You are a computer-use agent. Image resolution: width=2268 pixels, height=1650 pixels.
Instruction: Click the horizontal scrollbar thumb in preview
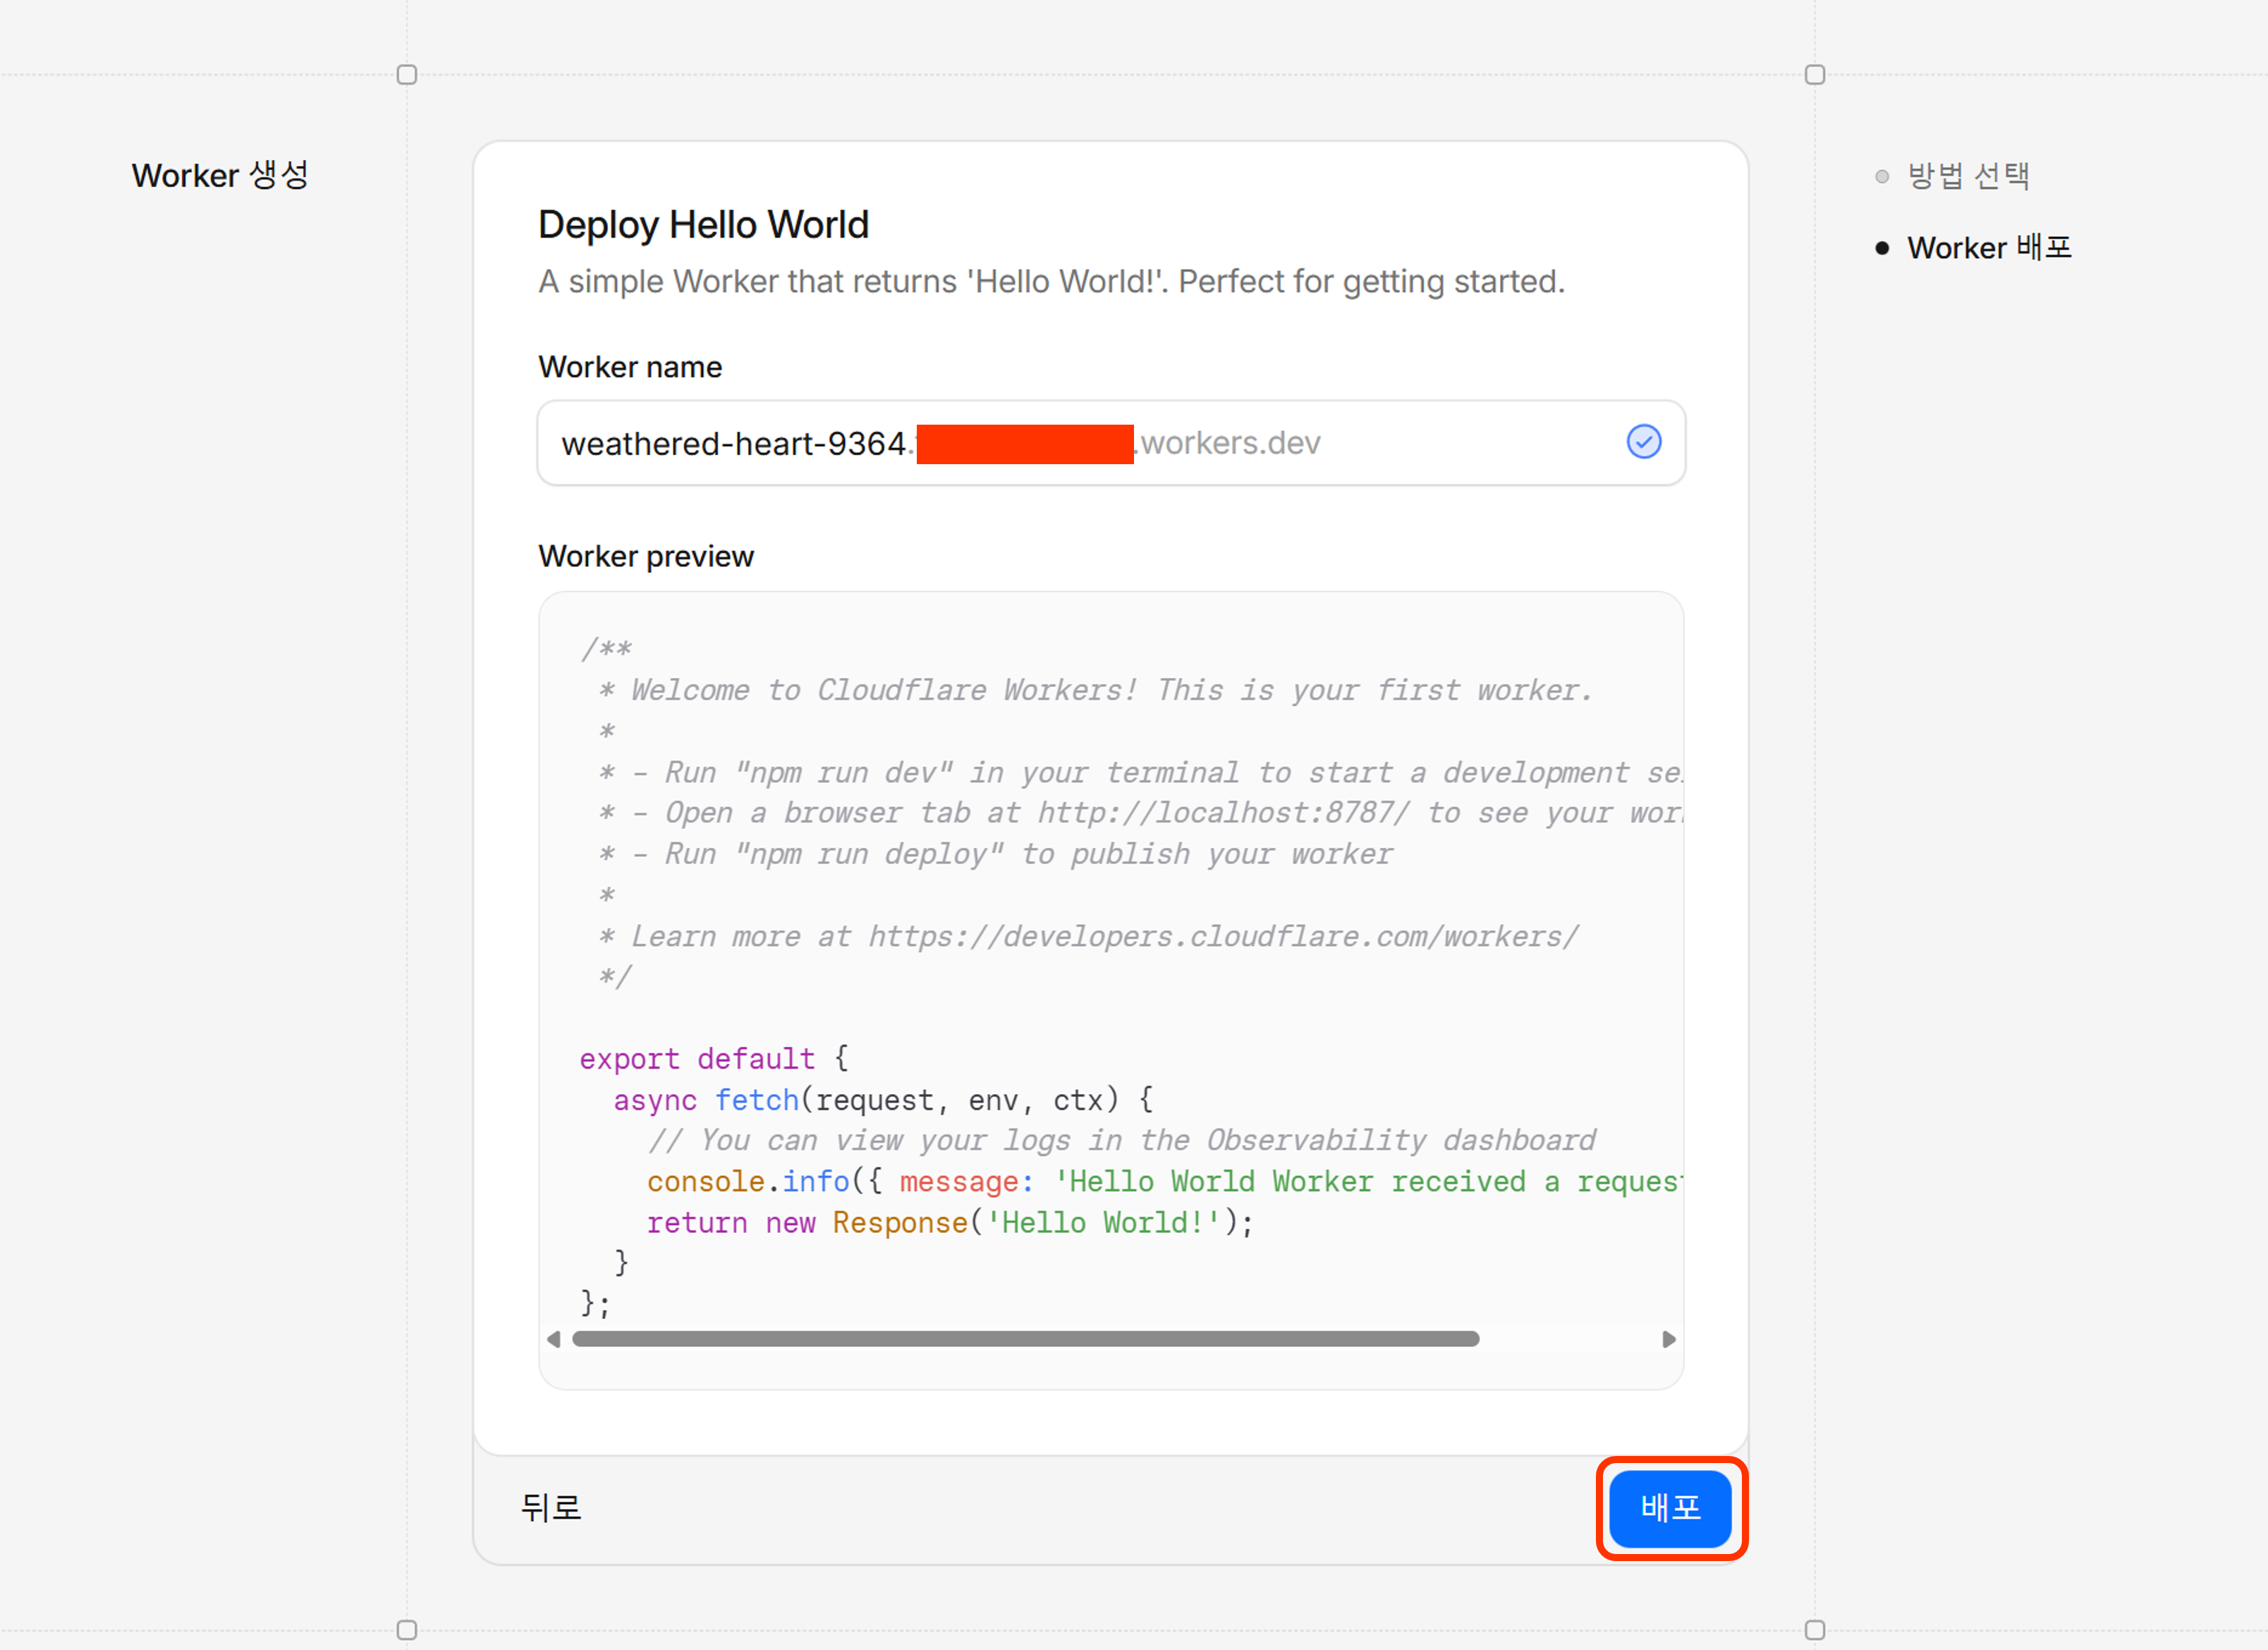[1025, 1339]
